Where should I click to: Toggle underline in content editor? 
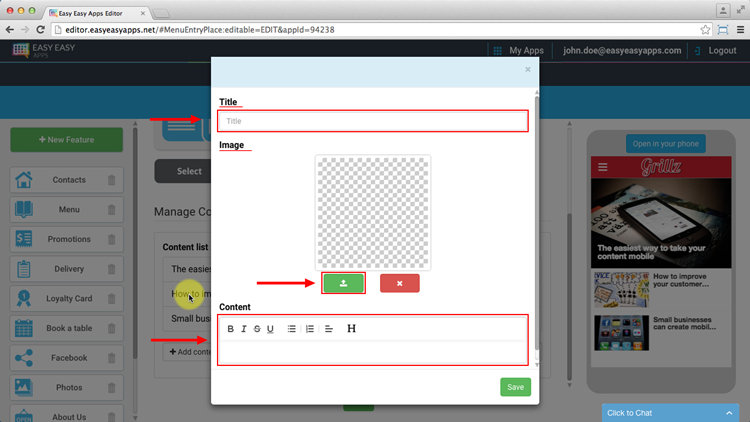tap(270, 329)
